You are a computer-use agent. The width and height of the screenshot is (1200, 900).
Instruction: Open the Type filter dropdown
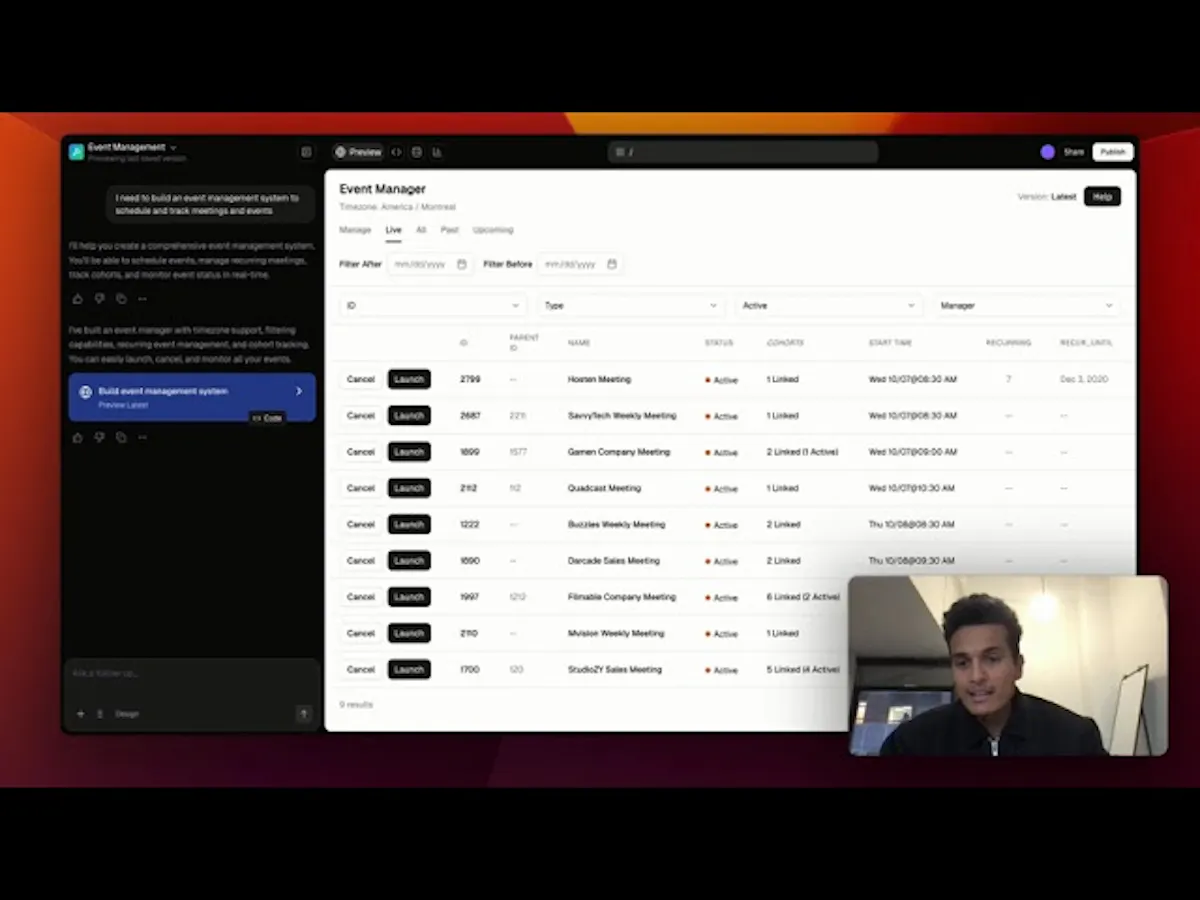point(630,305)
